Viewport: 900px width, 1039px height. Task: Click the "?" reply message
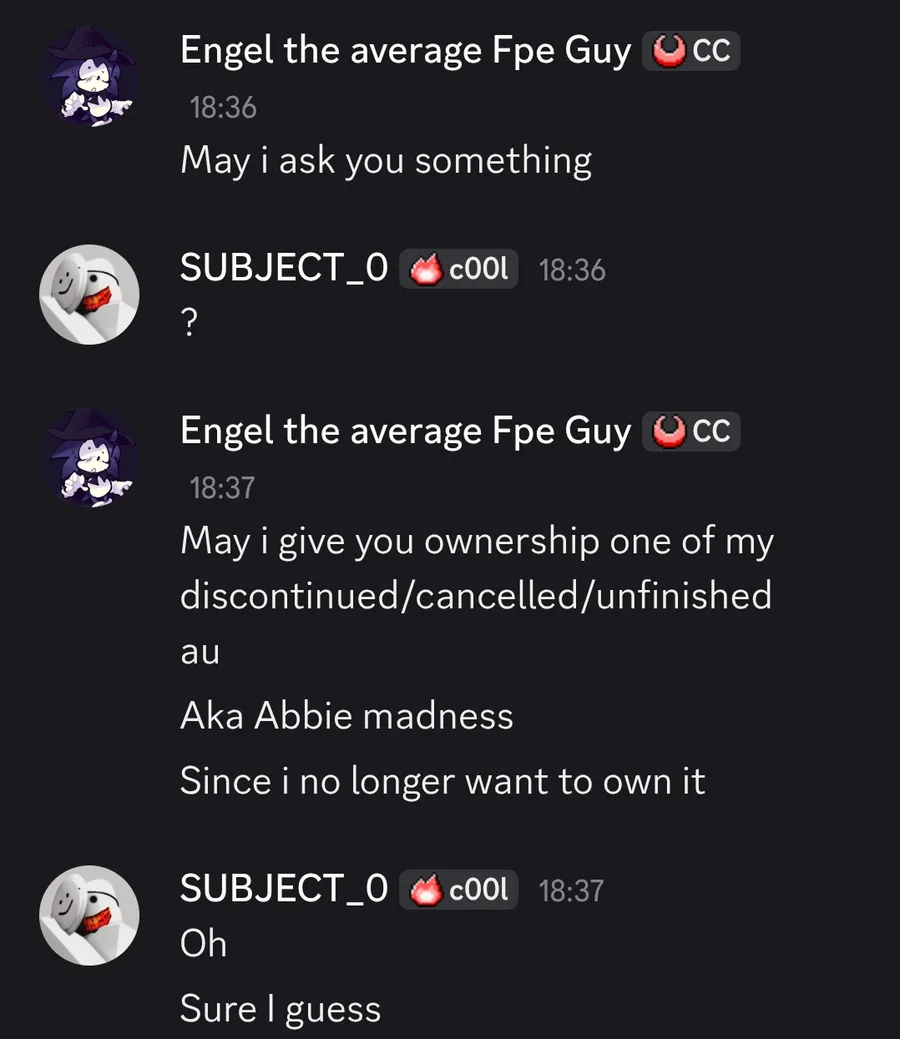tap(188, 322)
